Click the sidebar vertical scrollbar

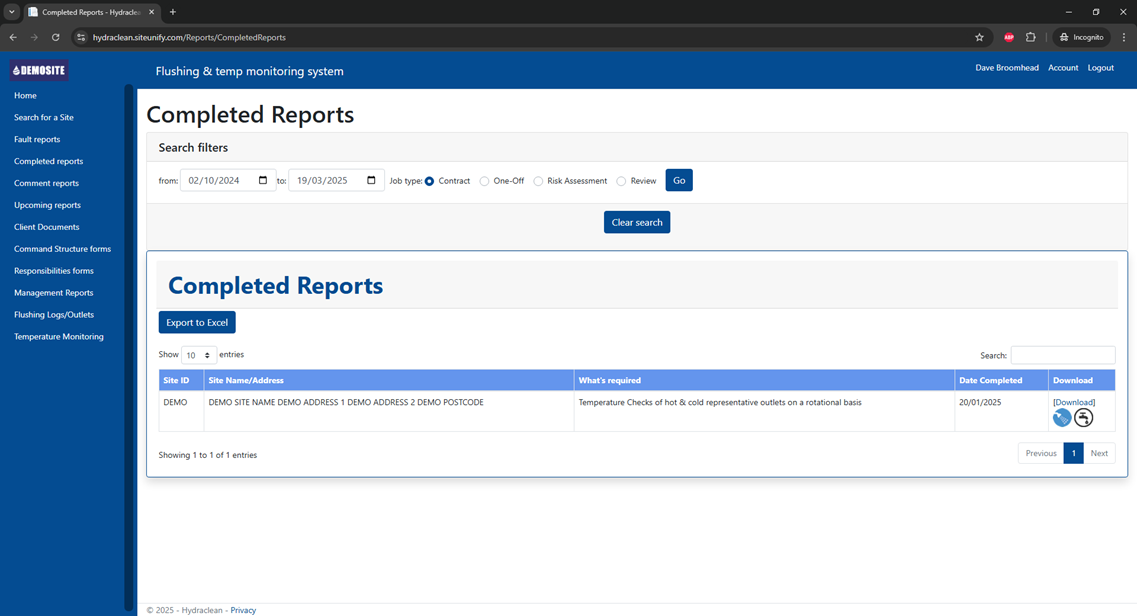[129, 348]
